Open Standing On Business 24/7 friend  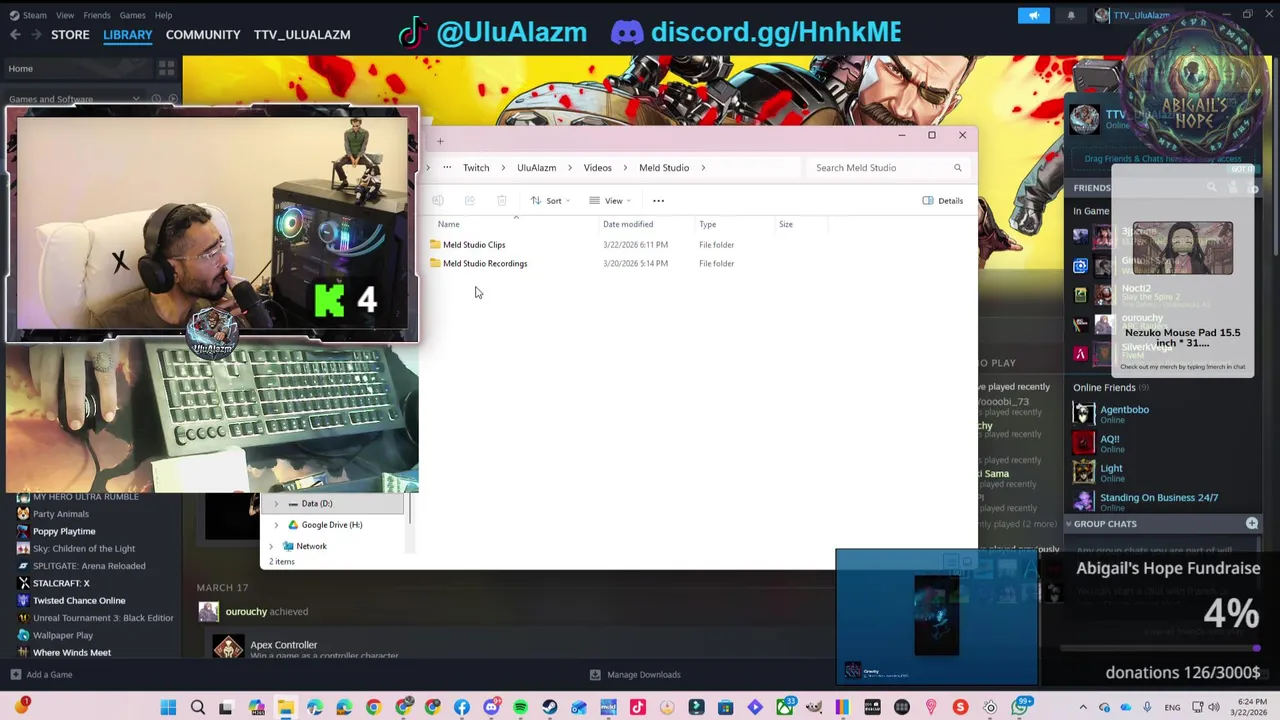tap(1159, 497)
